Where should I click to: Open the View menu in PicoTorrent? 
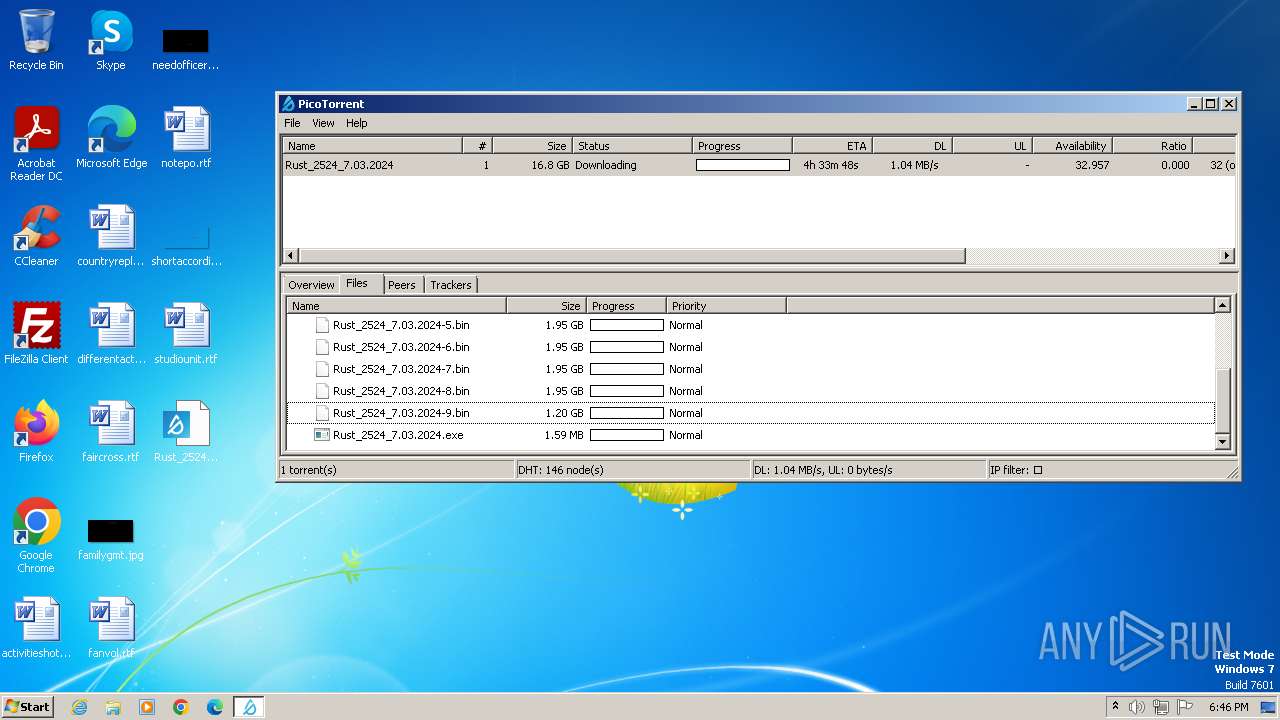(x=323, y=123)
